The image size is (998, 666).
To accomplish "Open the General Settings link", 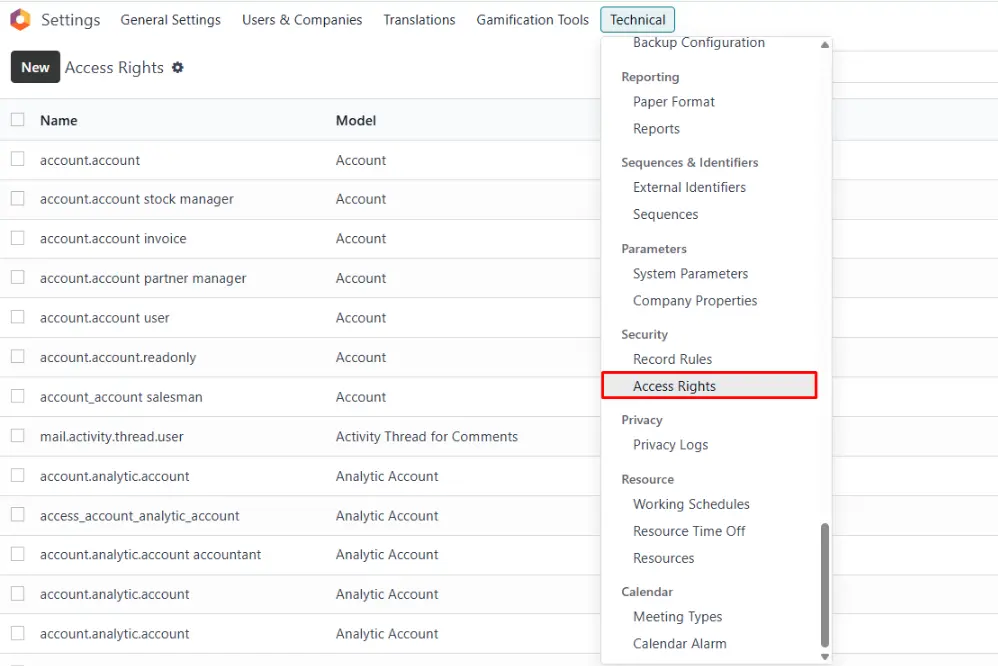I will coord(170,20).
